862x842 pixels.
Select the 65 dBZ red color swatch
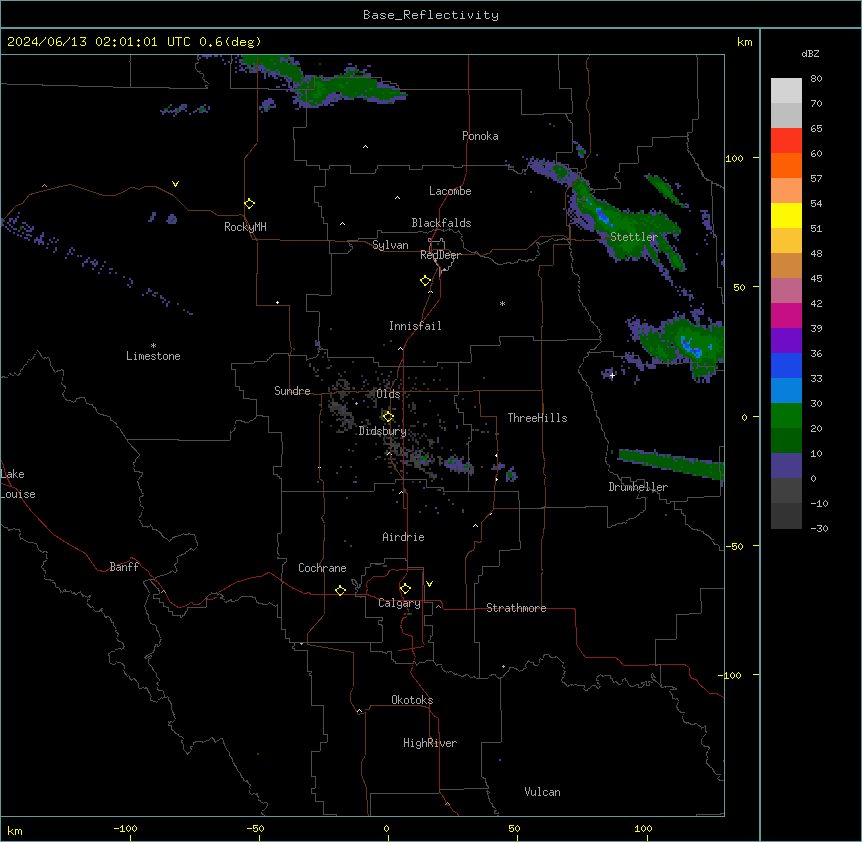click(786, 140)
